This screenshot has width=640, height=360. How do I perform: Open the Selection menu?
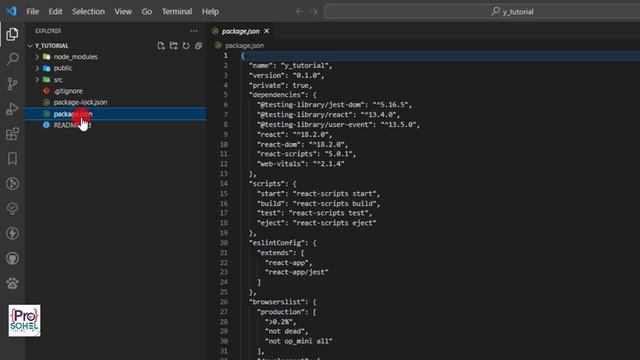88,11
